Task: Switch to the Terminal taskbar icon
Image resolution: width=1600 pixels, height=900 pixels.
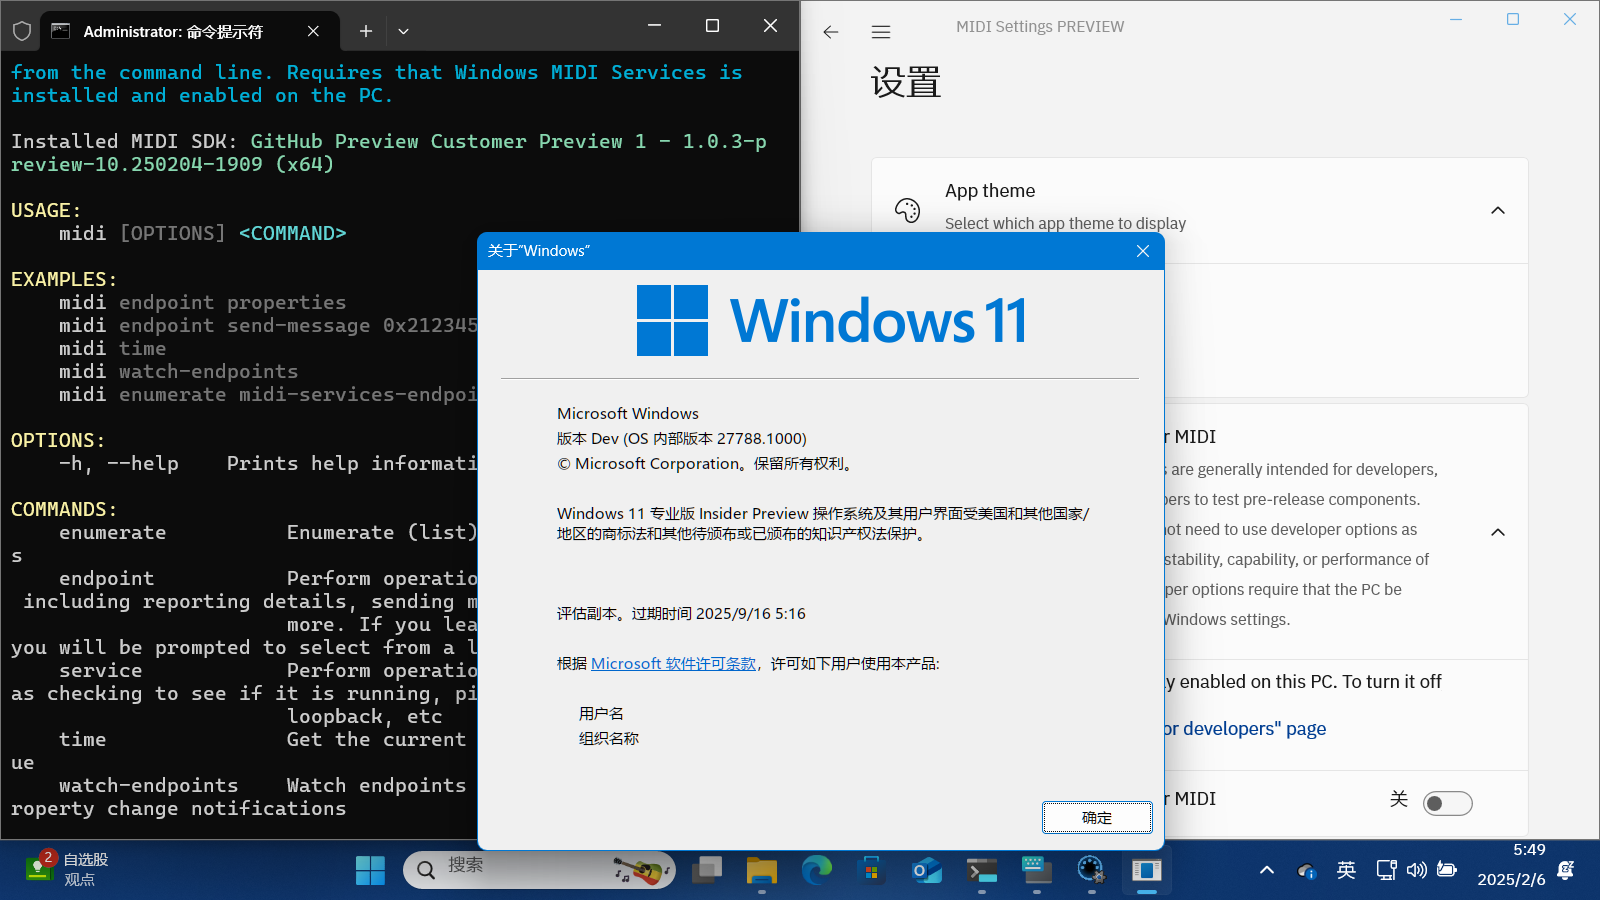Action: tap(982, 870)
